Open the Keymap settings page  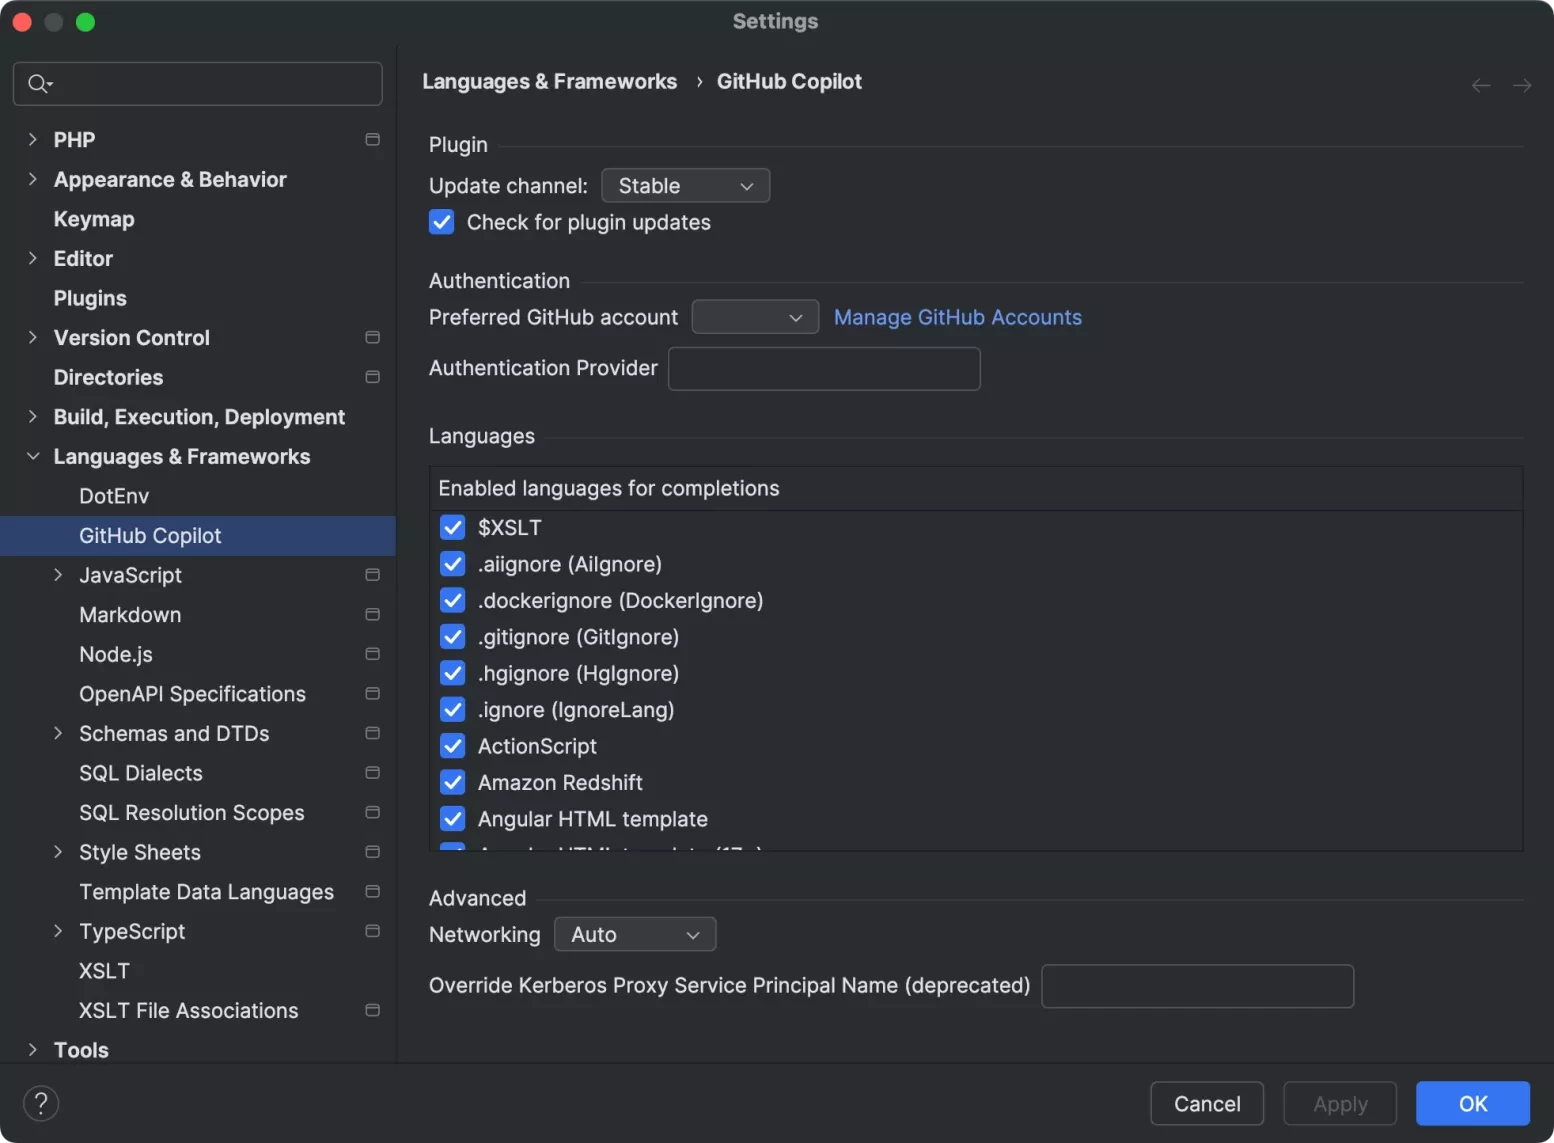click(94, 219)
